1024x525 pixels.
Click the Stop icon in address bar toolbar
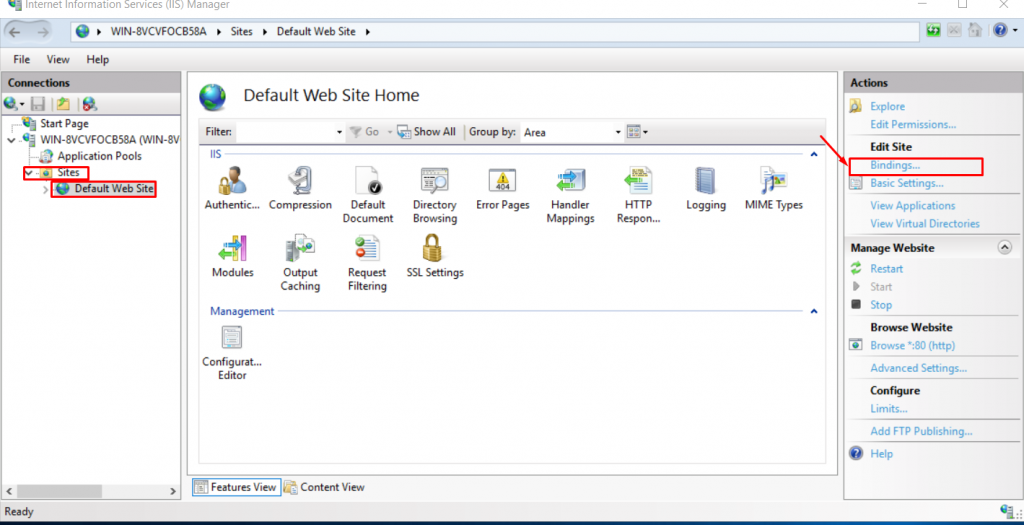954,31
